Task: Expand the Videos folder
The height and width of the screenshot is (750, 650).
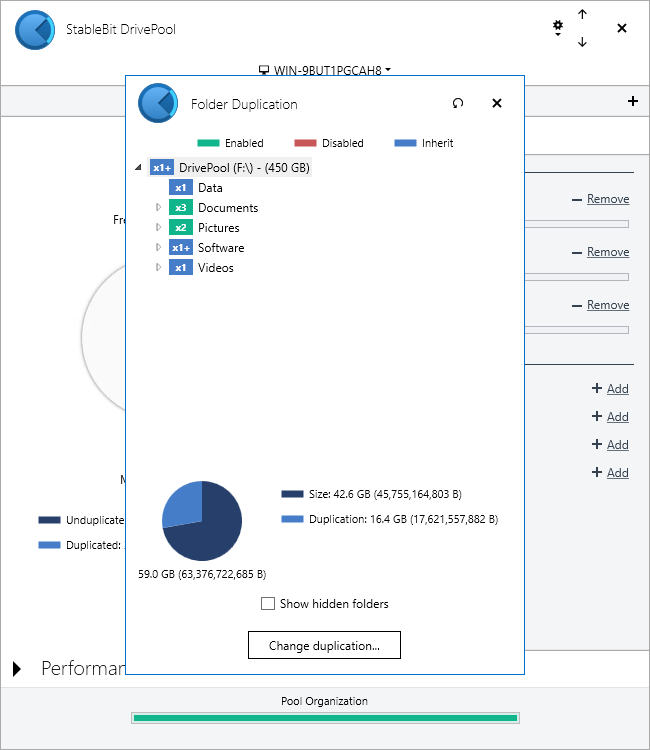Action: coord(158,267)
